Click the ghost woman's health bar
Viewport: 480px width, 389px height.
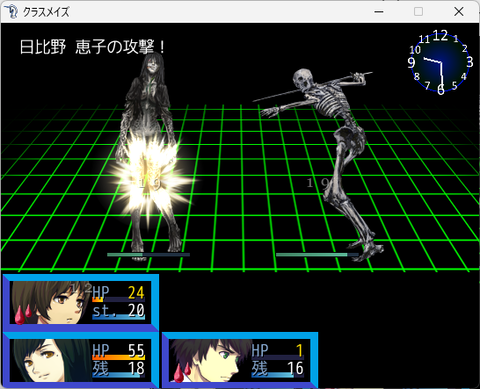click(148, 255)
